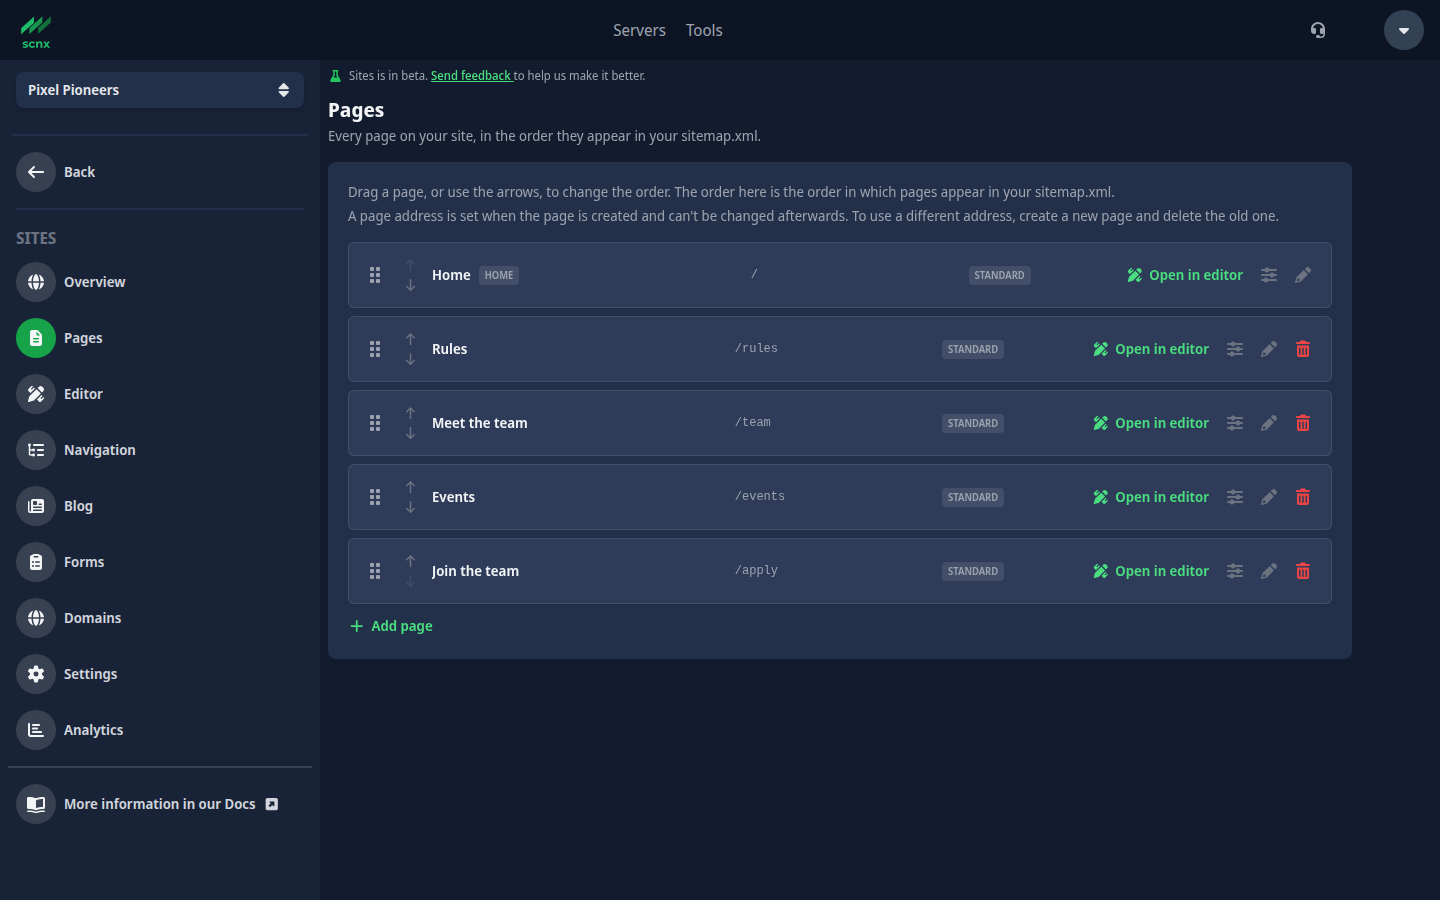Click the drag handle of the Home page
Screen dimensions: 1440x900
[375, 275]
